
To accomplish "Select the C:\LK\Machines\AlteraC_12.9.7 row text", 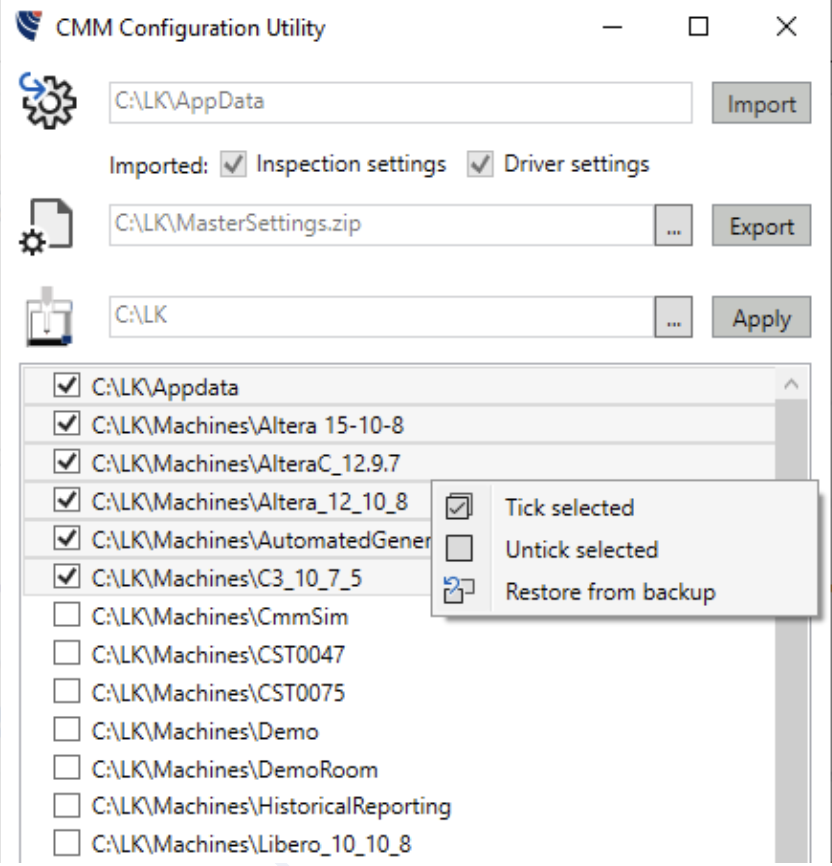I will point(246,464).
